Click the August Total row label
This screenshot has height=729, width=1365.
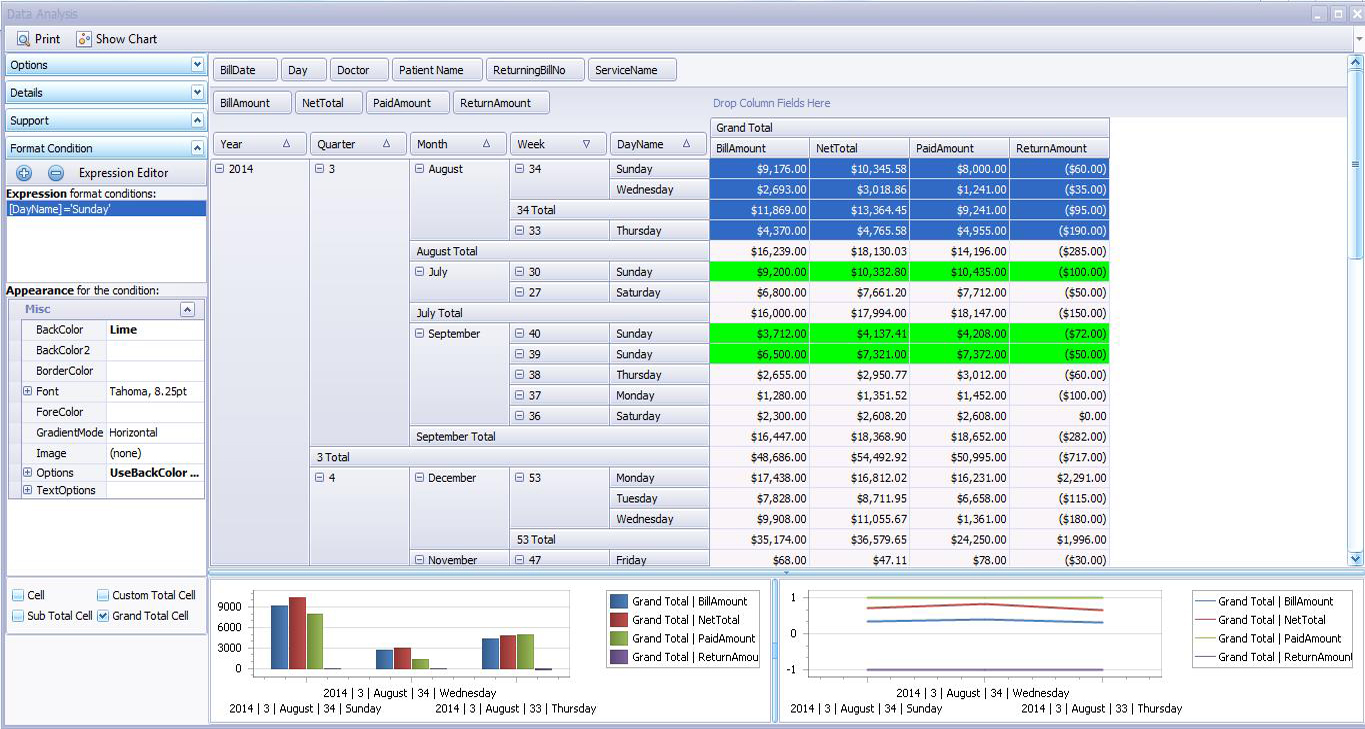point(560,252)
